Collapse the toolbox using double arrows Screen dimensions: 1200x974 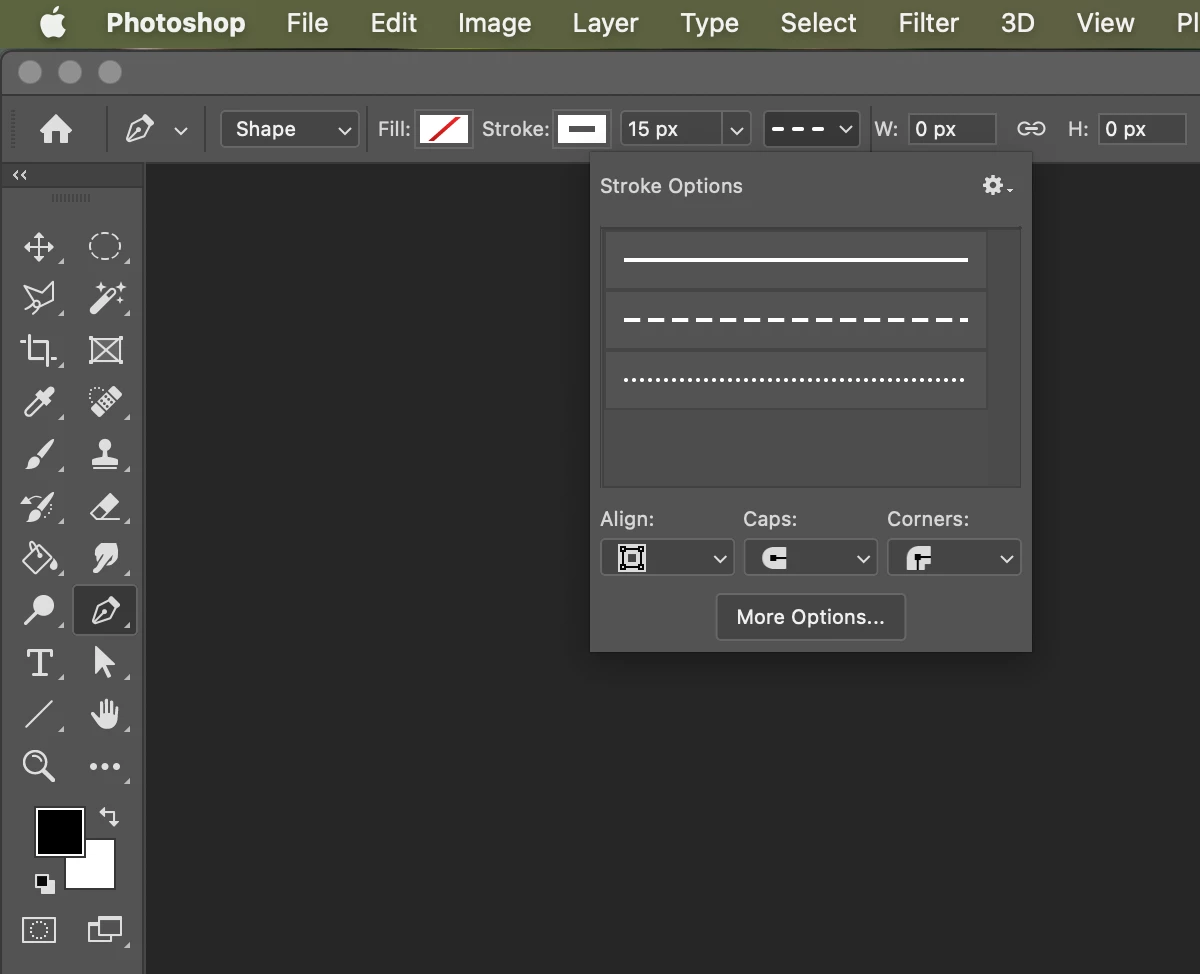[19, 175]
